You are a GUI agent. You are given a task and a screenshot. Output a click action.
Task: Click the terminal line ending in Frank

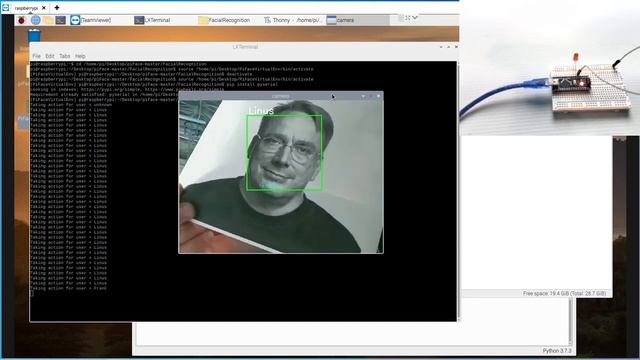pyautogui.click(x=68, y=288)
